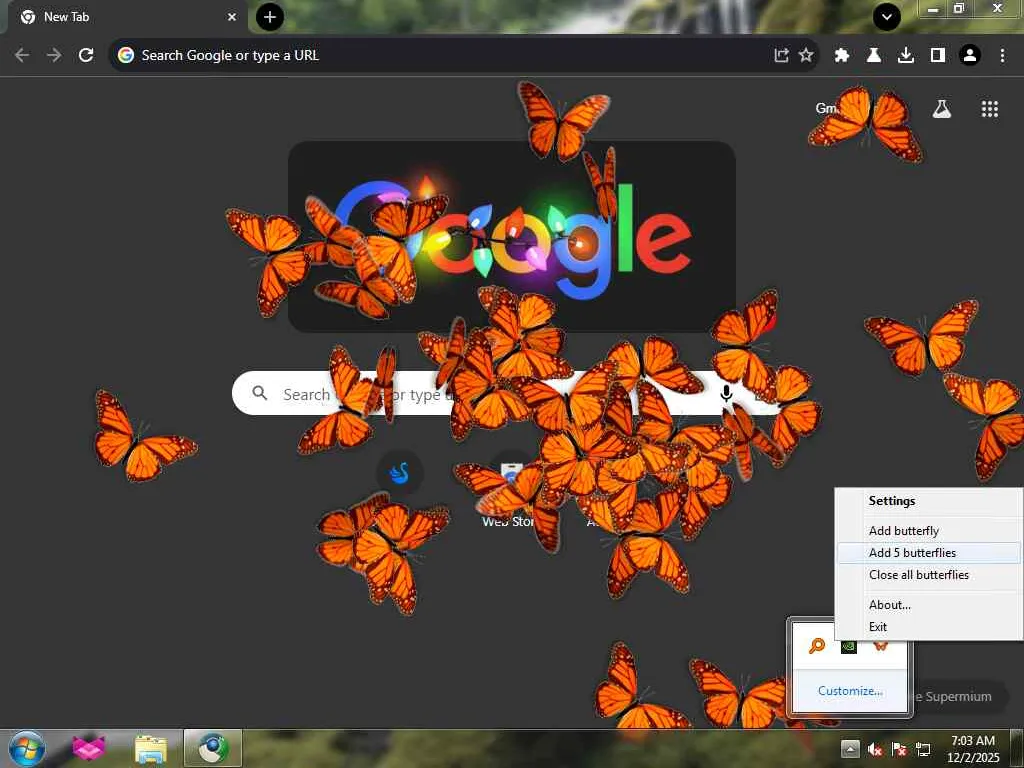Image resolution: width=1024 pixels, height=768 pixels.
Task: Select the Supermium browser taskbar button
Action: pos(213,748)
